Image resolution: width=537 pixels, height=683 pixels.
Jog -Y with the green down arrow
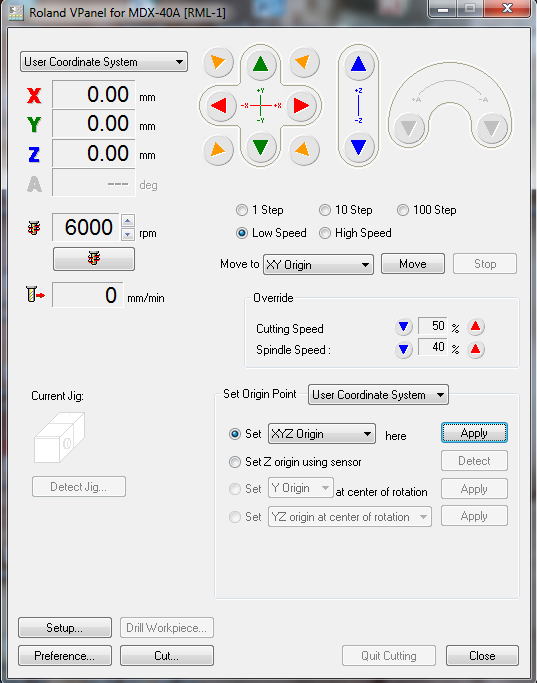[260, 147]
